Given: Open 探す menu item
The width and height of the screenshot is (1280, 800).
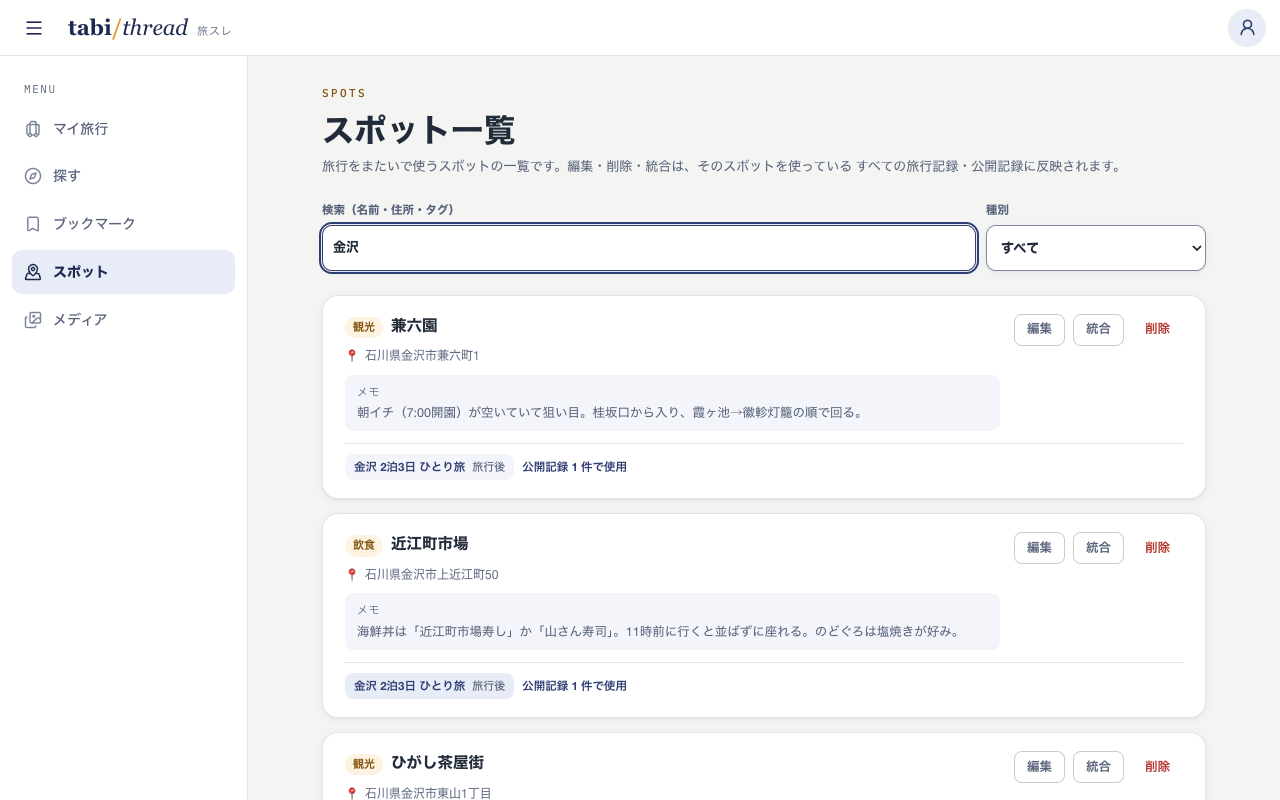Looking at the screenshot, I should click(123, 176).
